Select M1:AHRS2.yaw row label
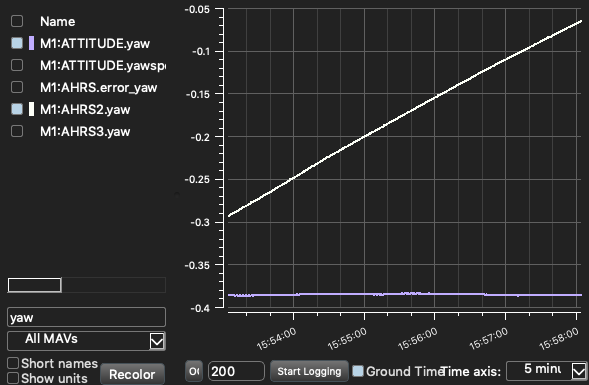Image resolution: width=589 pixels, height=385 pixels. [85, 110]
